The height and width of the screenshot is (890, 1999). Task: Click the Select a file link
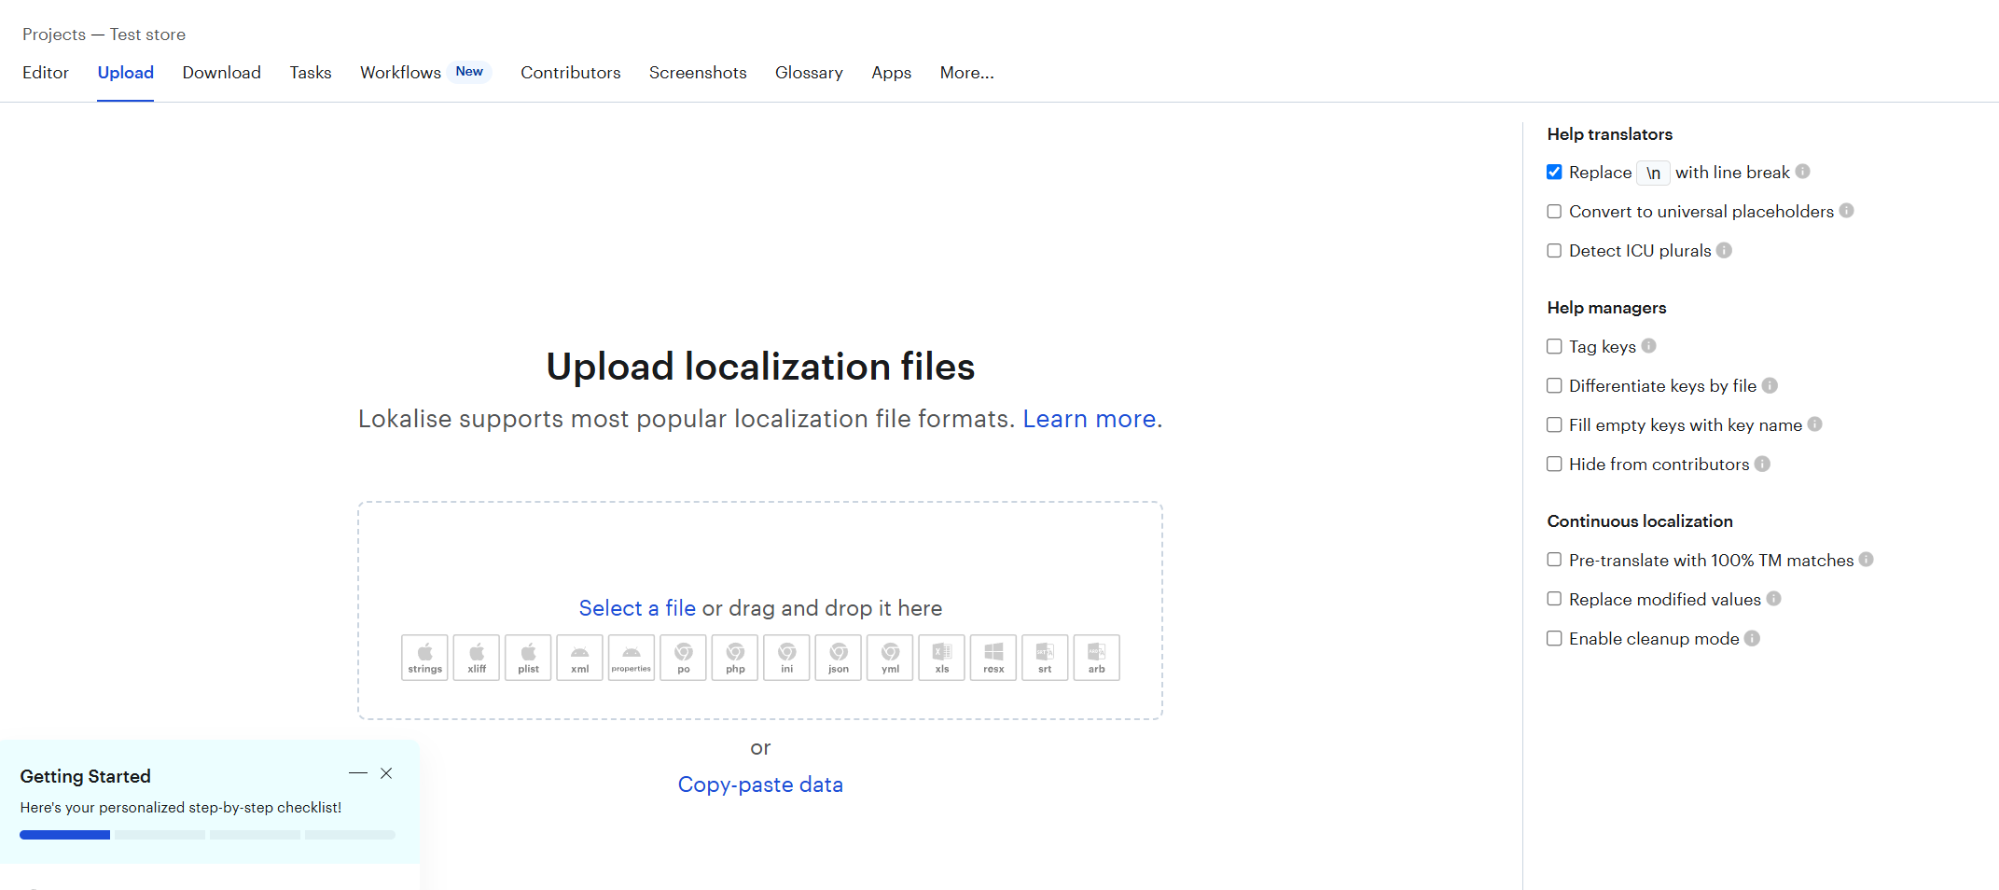tap(637, 608)
